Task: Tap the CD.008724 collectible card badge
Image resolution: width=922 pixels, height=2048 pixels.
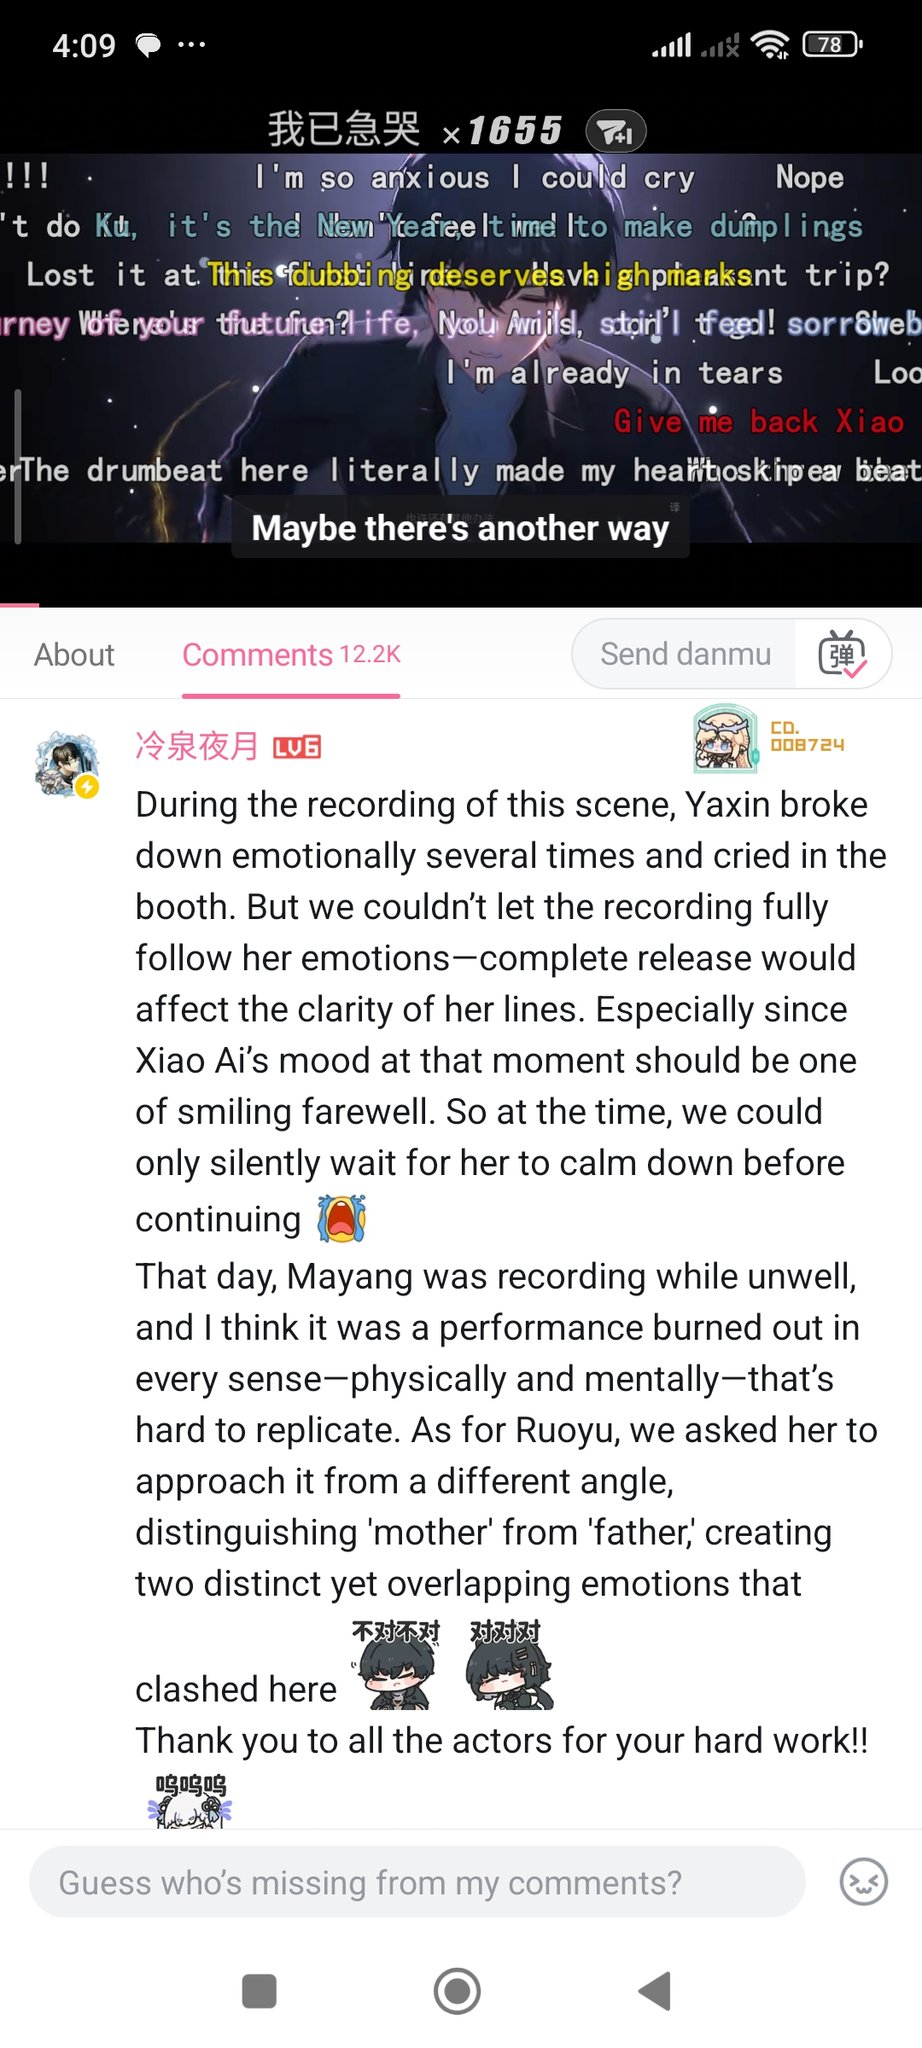Action: click(769, 739)
